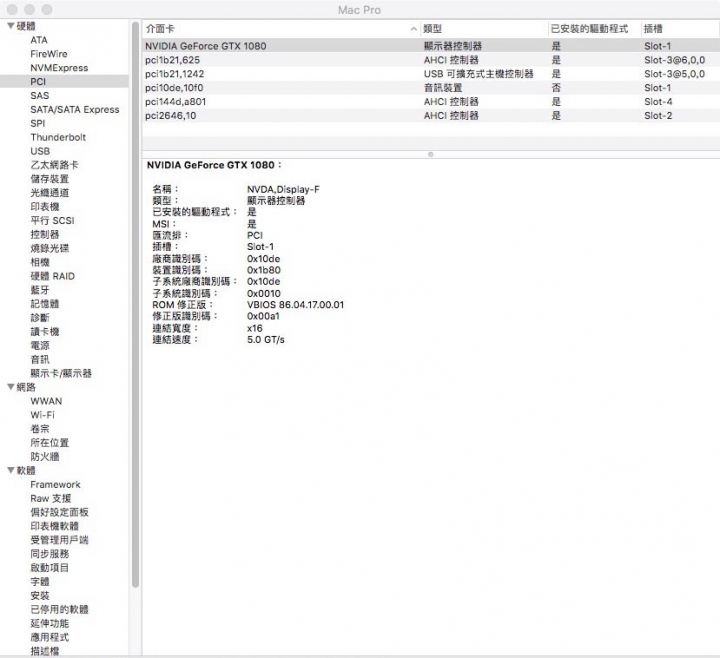Select 安裝 installations entry
The image size is (720, 658).
[x=40, y=596]
